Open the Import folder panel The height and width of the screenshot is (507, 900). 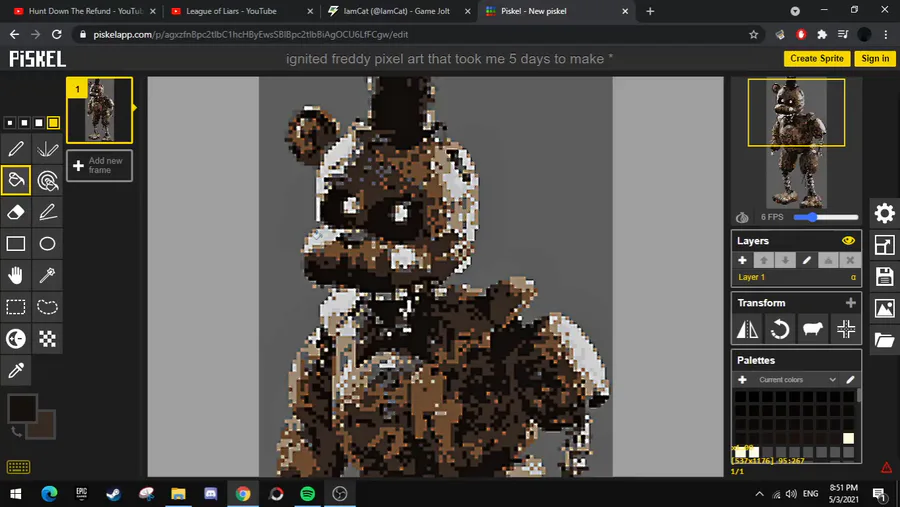(885, 339)
